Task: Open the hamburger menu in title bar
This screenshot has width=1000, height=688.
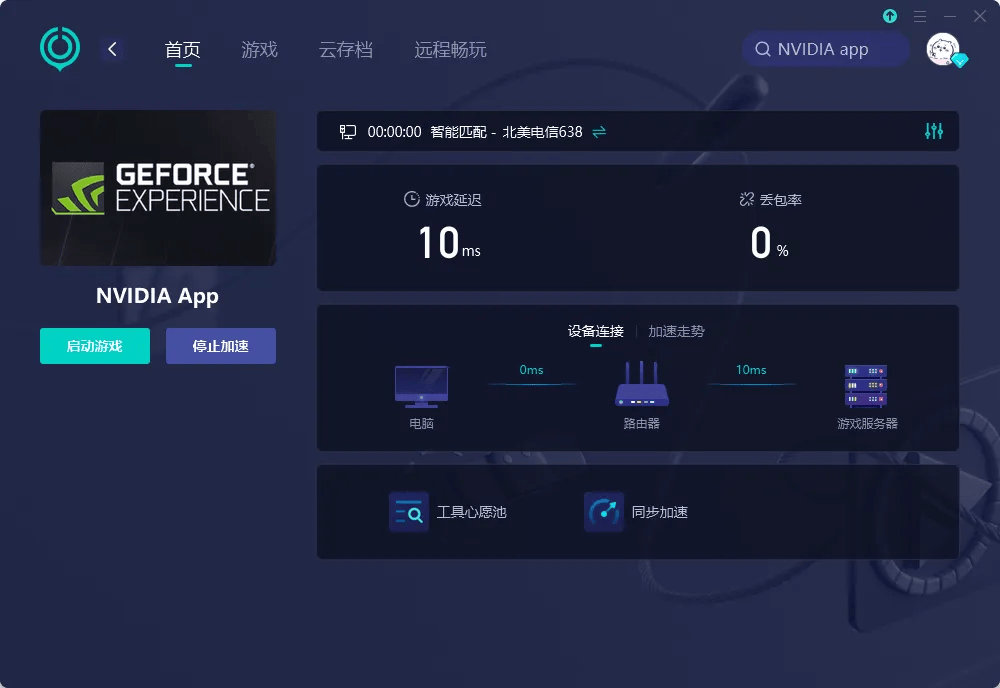Action: pyautogui.click(x=920, y=17)
